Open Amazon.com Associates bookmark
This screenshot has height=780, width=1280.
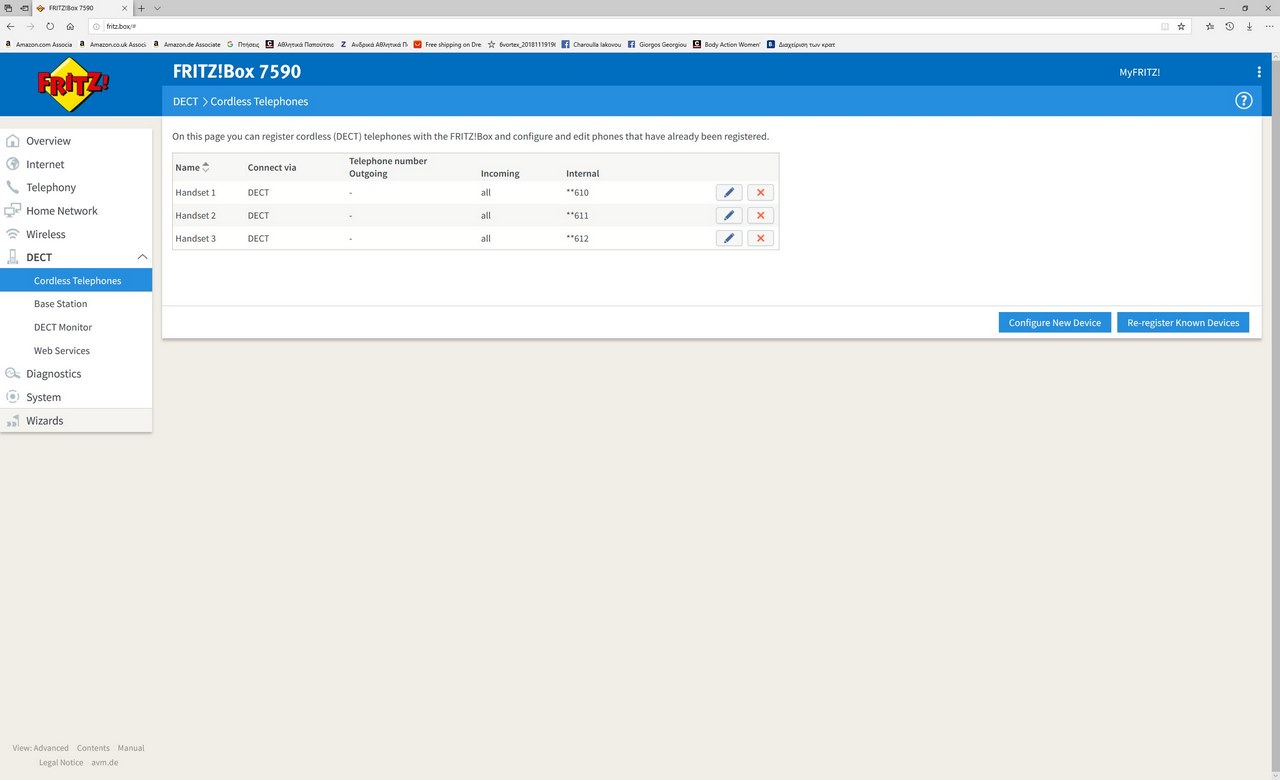click(x=40, y=44)
